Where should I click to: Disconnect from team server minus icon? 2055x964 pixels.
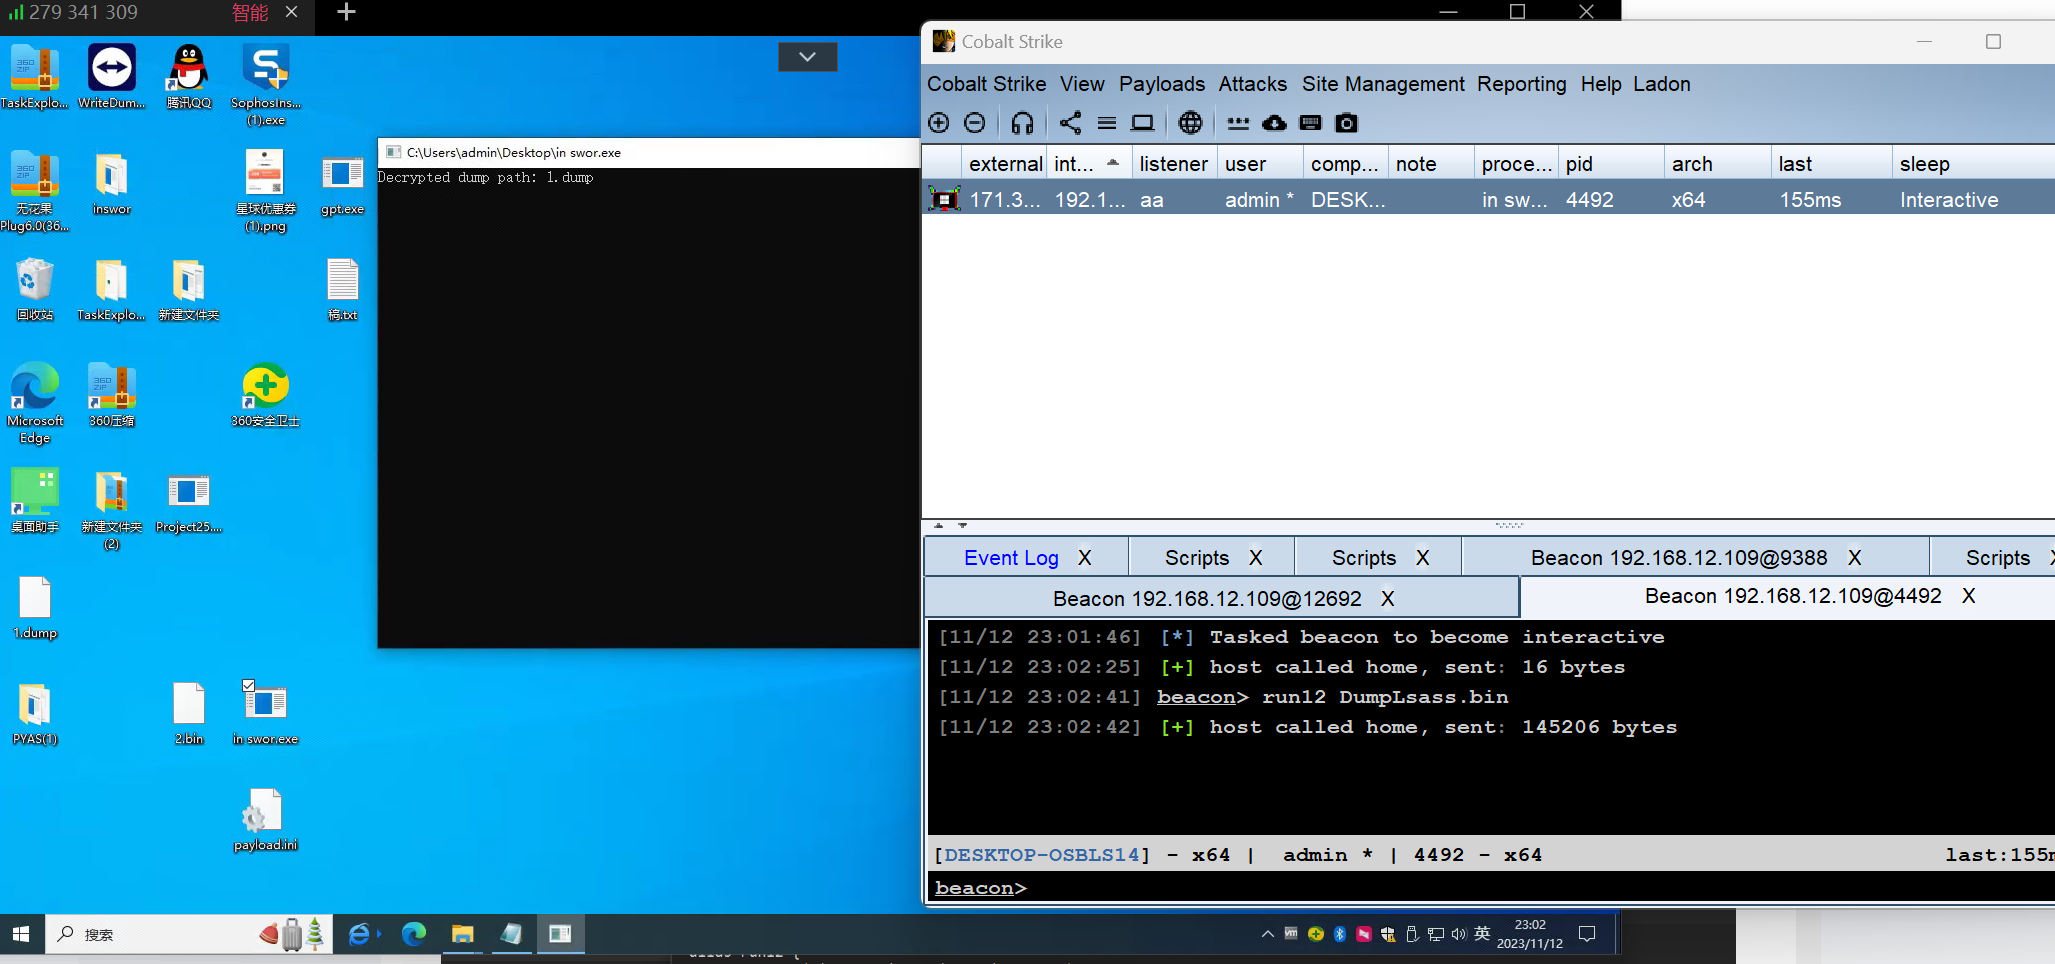point(975,122)
